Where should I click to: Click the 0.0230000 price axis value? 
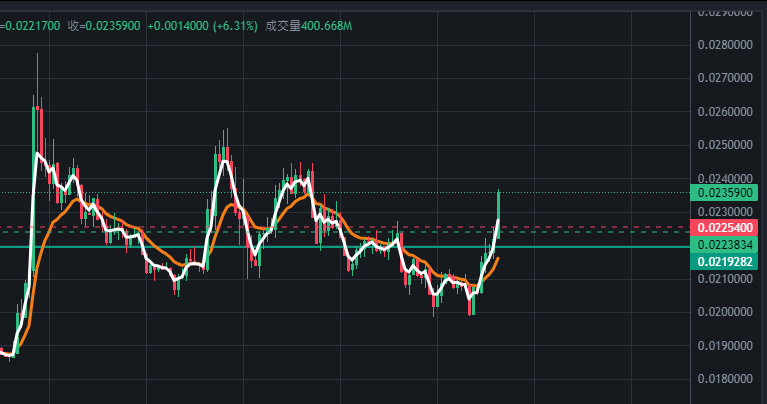pyautogui.click(x=725, y=212)
